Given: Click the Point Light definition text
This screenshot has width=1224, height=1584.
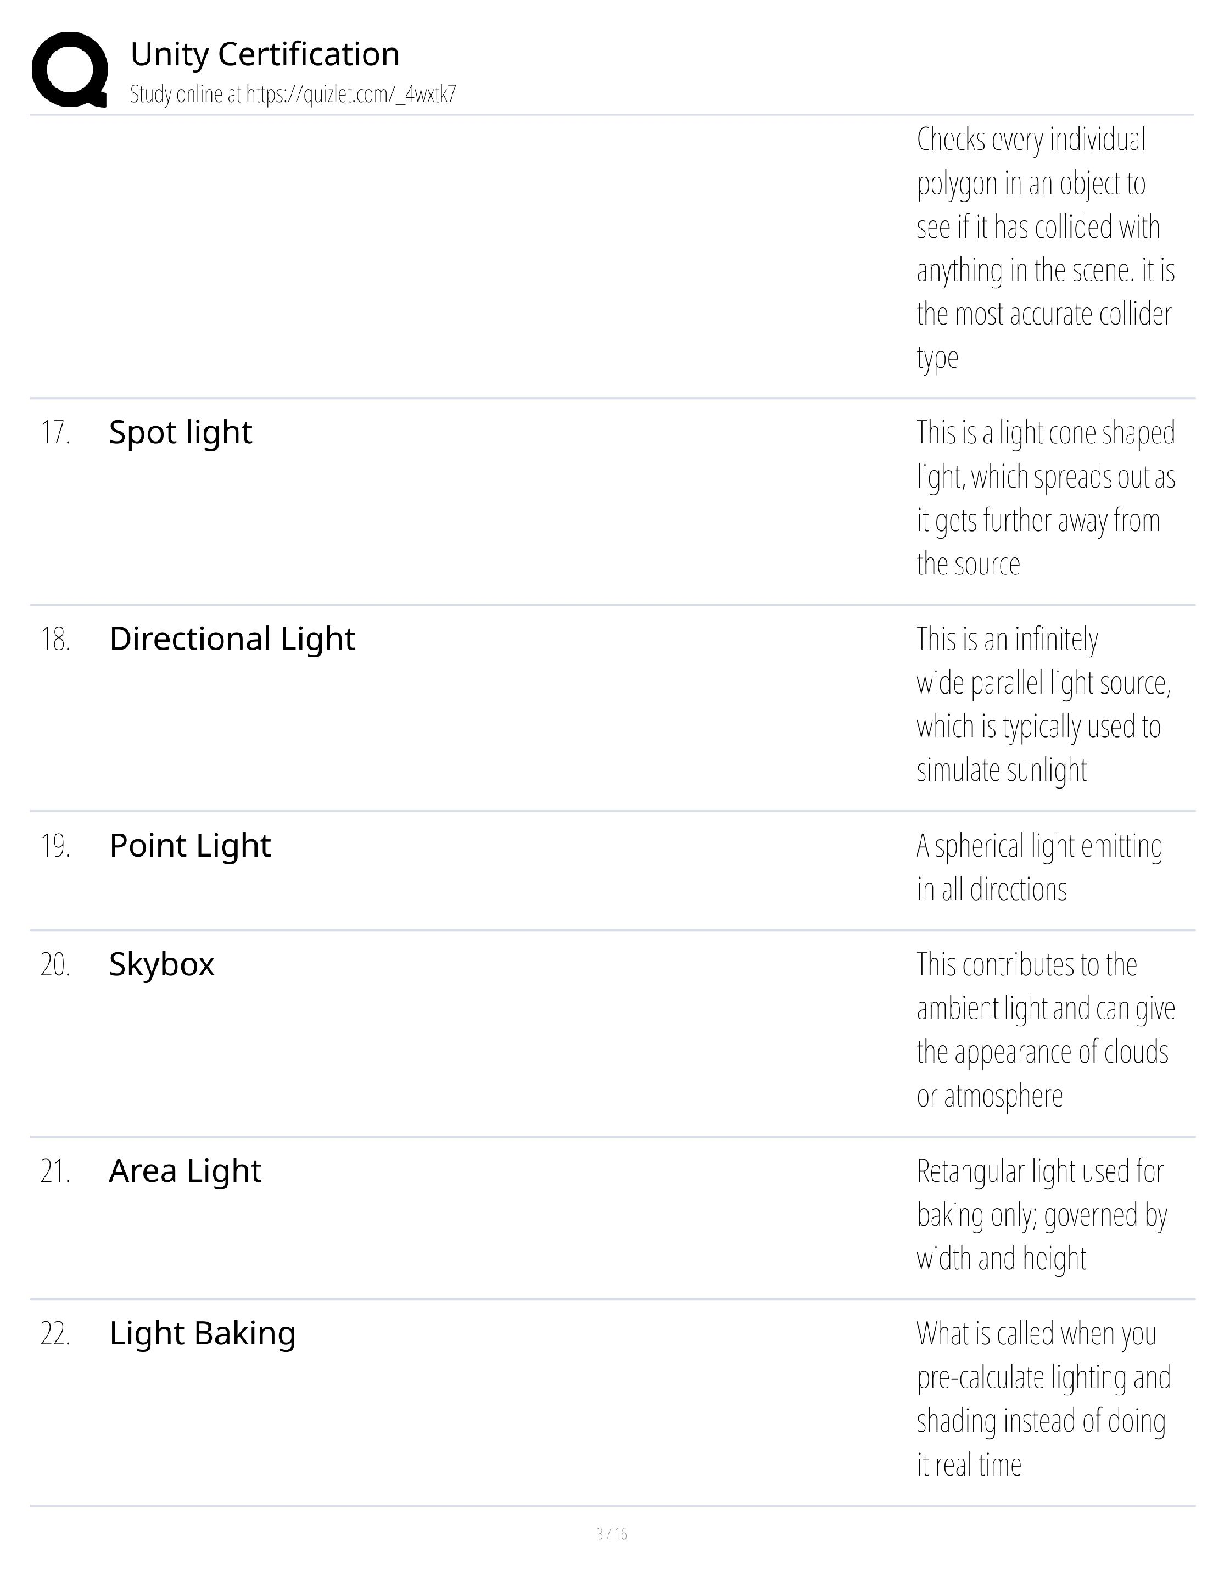Looking at the screenshot, I should point(1039,868).
